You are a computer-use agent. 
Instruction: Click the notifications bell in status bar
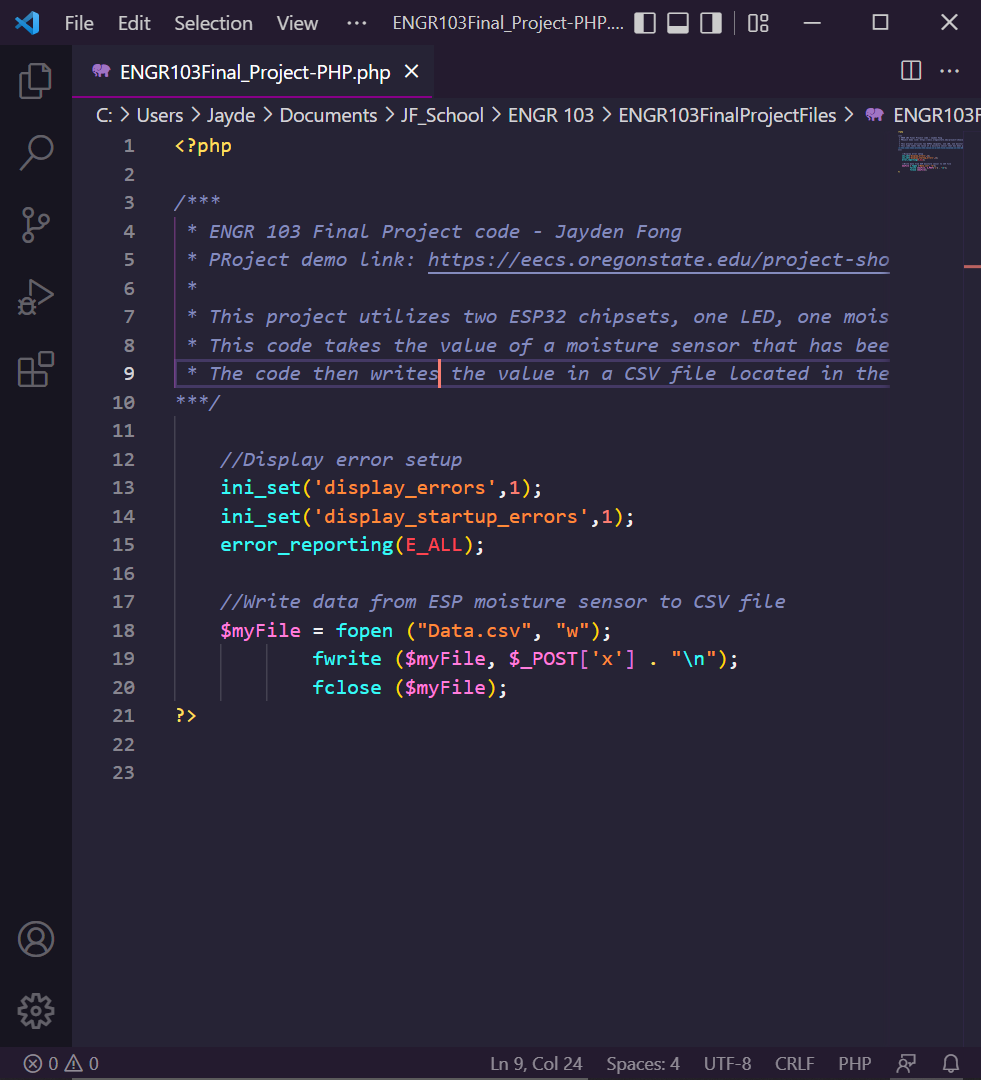point(951,1063)
